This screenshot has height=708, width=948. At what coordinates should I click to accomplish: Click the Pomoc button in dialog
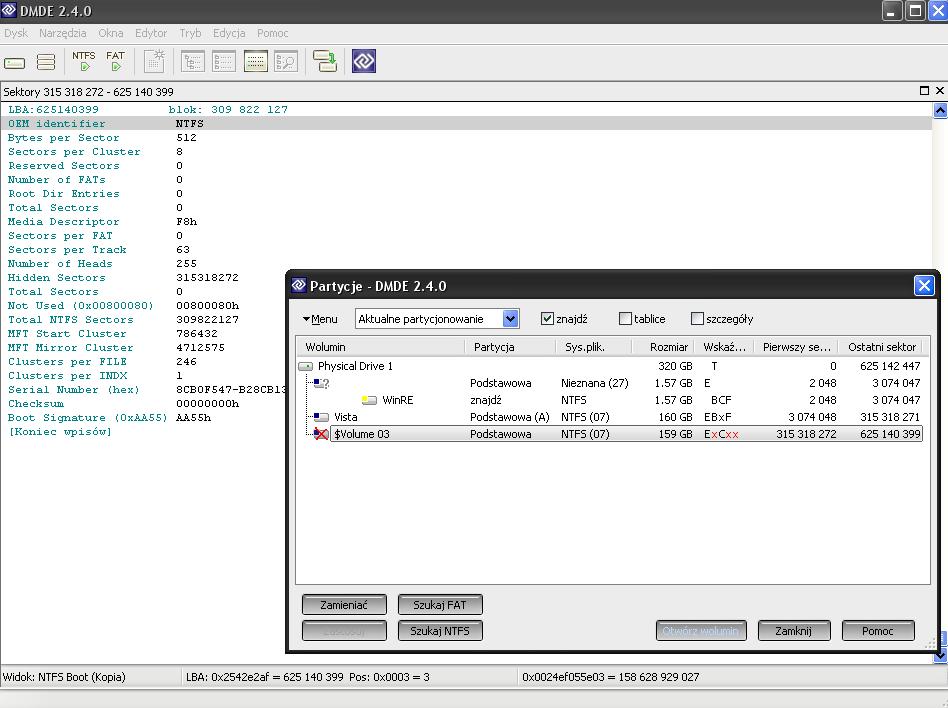tap(878, 631)
